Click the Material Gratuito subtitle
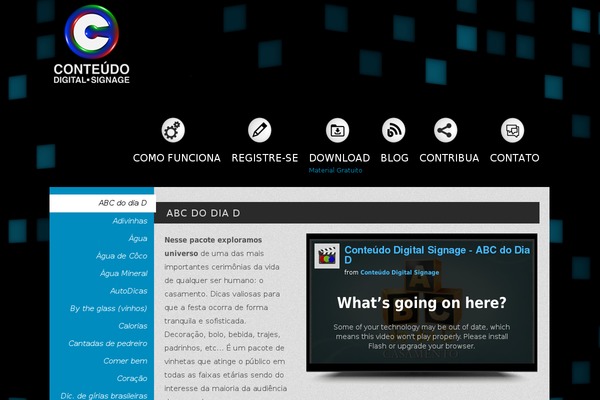The image size is (600, 400). pyautogui.click(x=335, y=170)
